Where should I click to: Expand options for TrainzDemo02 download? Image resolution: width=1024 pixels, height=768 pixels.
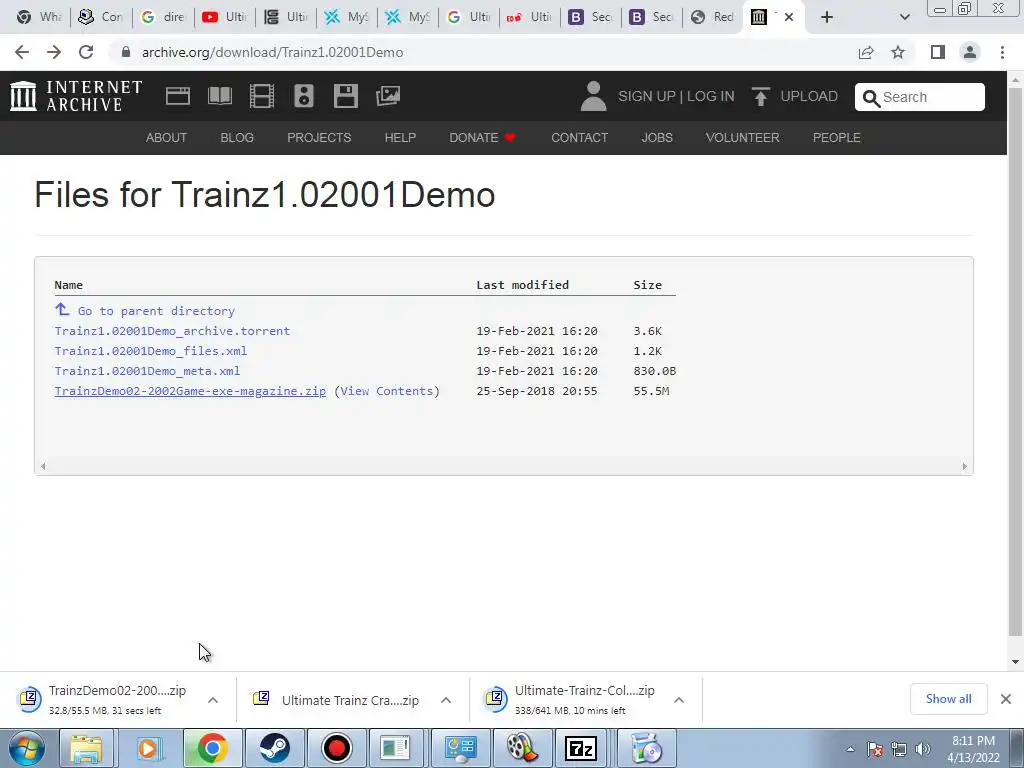click(213, 700)
